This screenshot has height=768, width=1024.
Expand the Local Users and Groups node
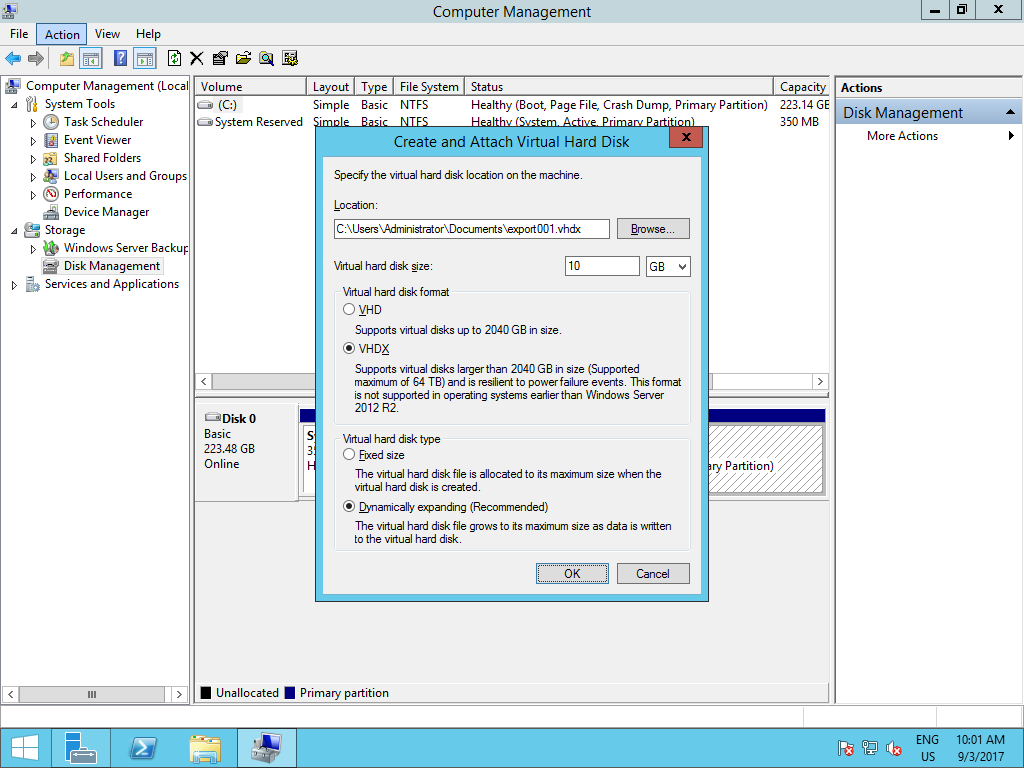(x=31, y=175)
